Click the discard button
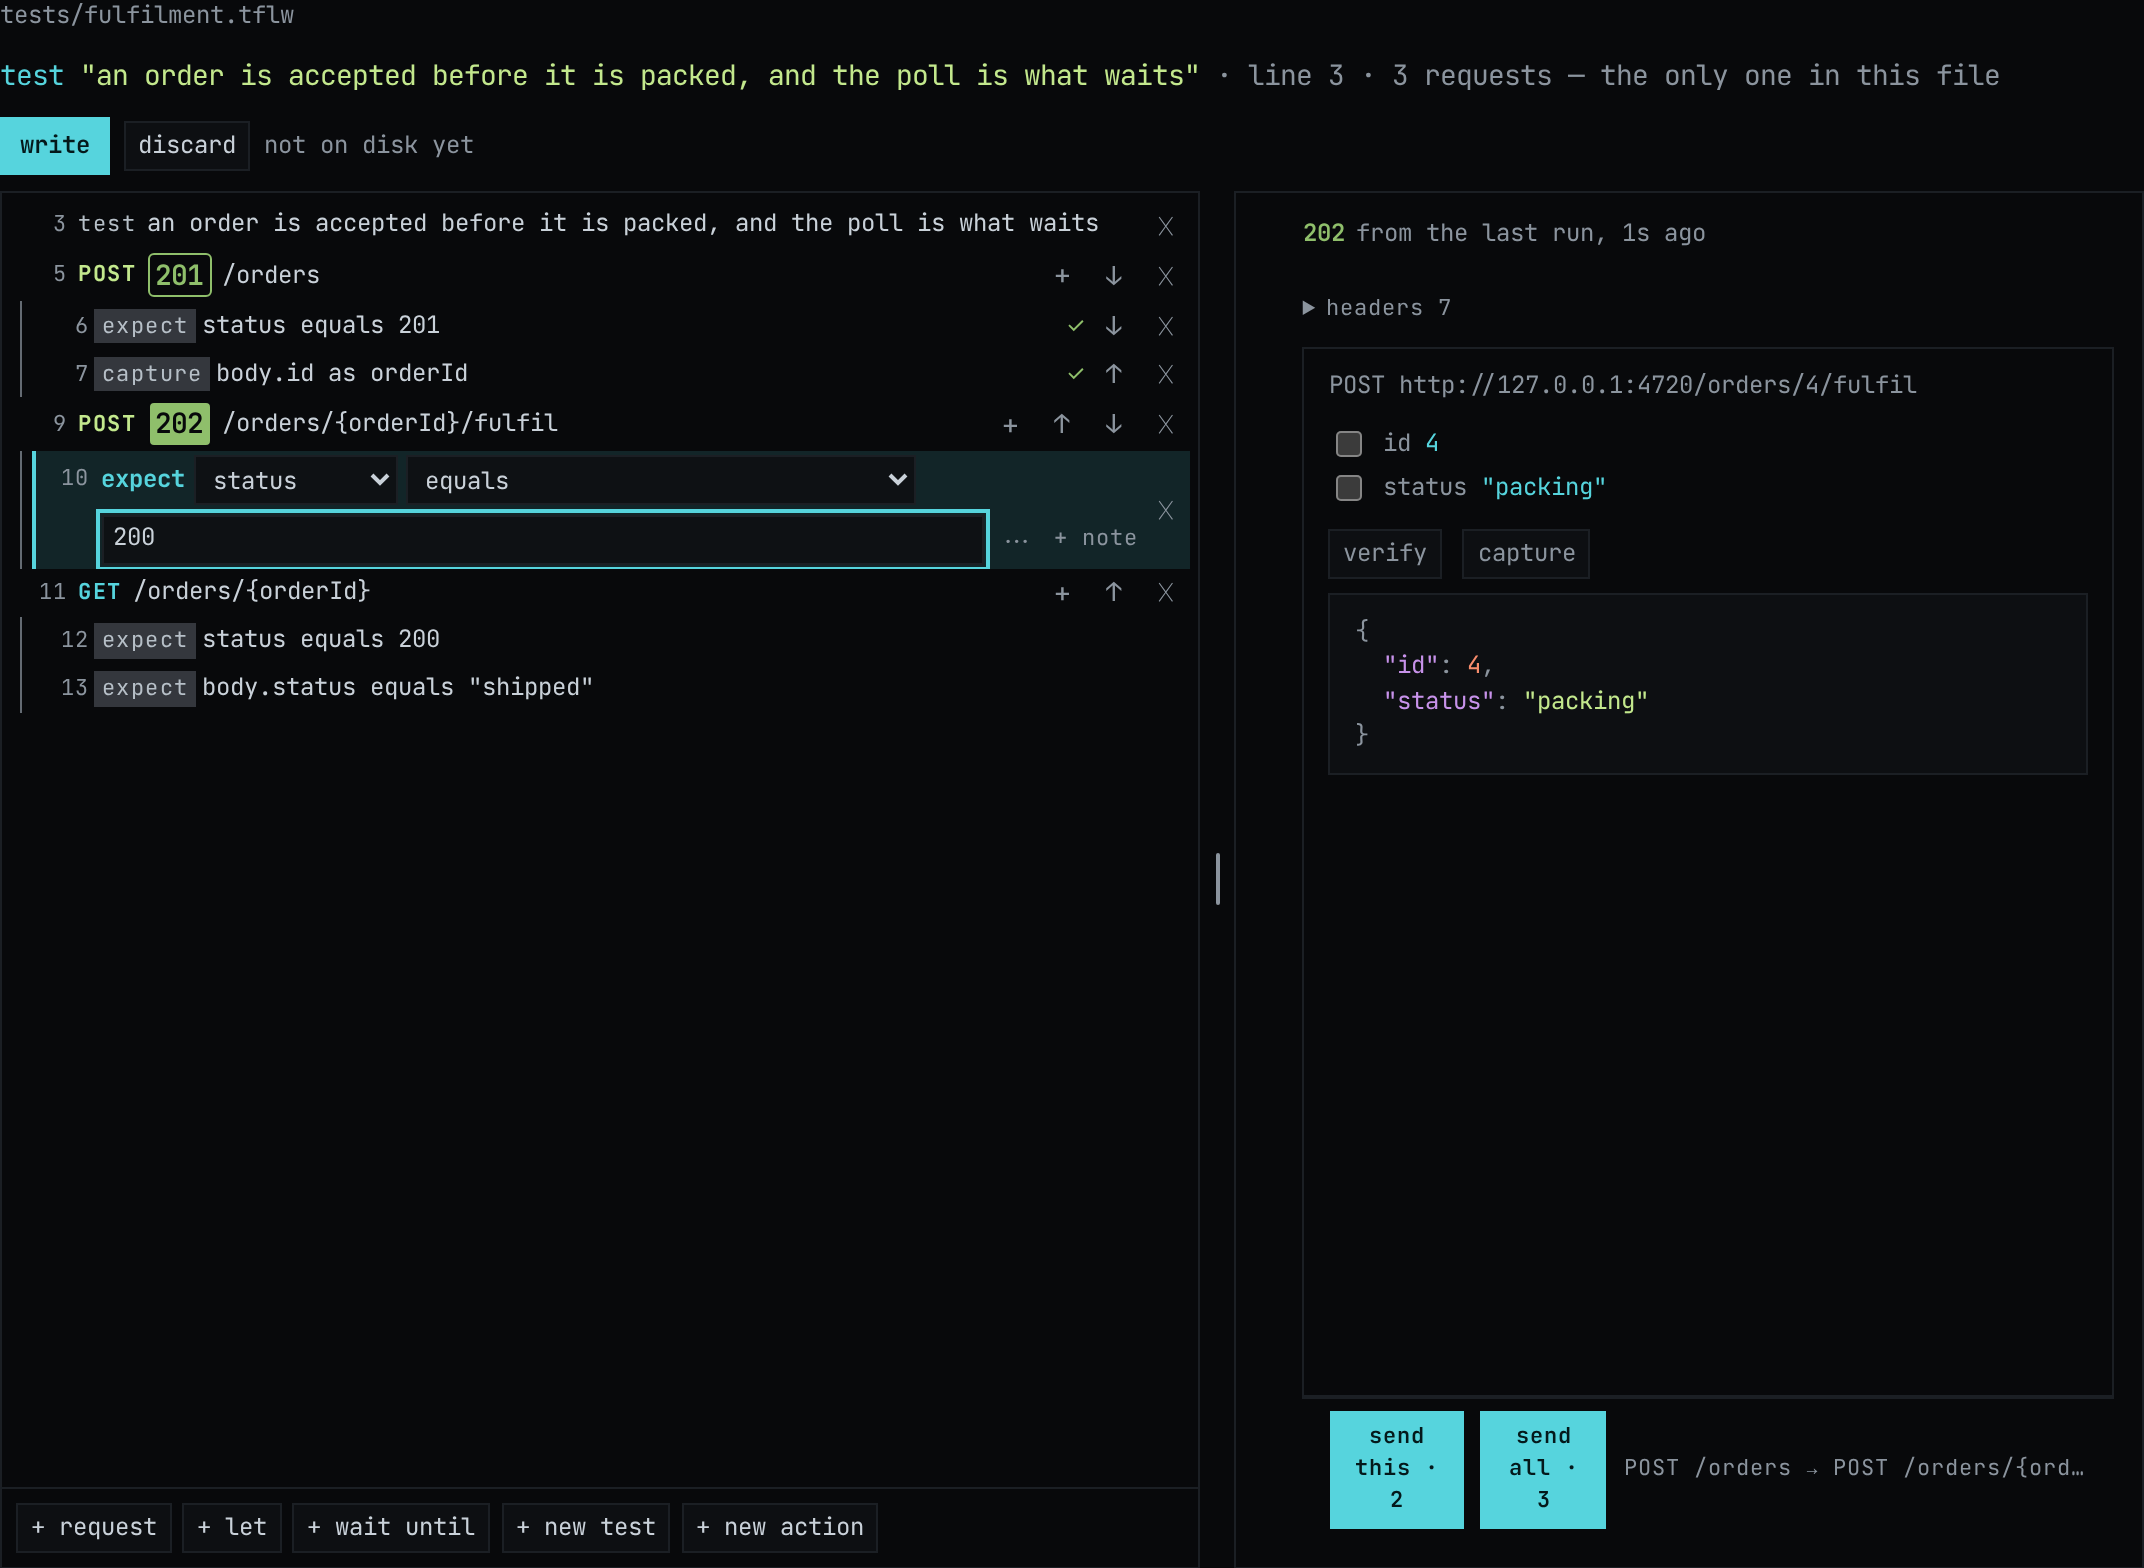This screenshot has width=2144, height=1568. 187,146
